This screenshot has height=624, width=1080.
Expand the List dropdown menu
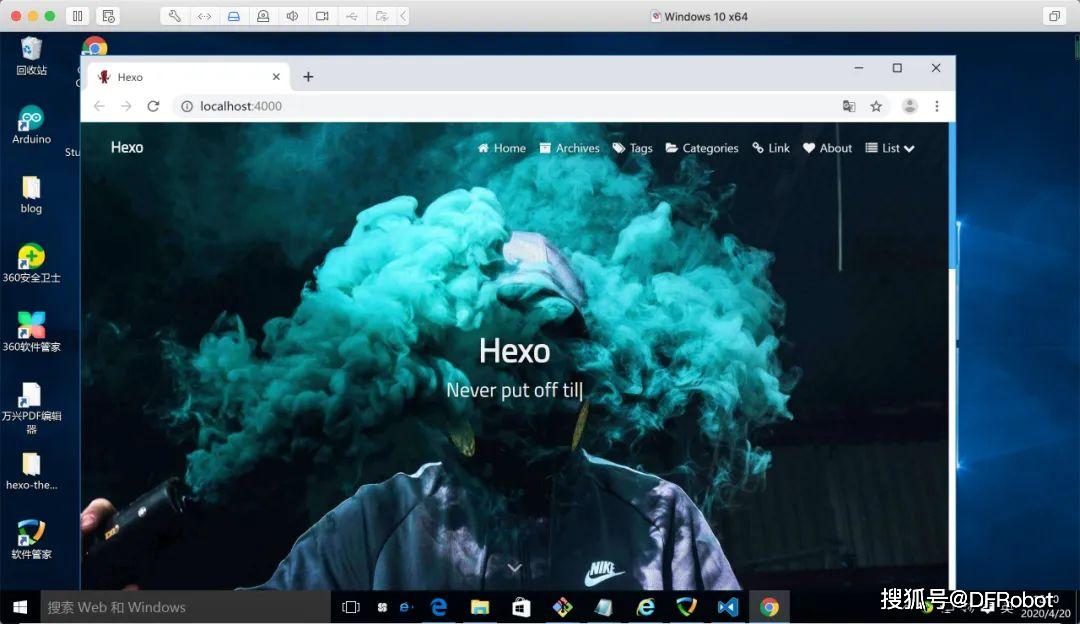889,148
